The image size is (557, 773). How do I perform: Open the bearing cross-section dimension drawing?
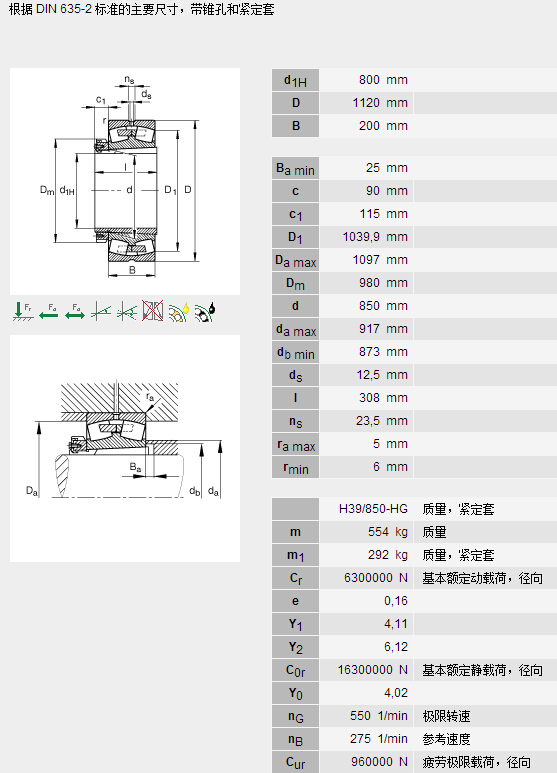click(x=125, y=181)
